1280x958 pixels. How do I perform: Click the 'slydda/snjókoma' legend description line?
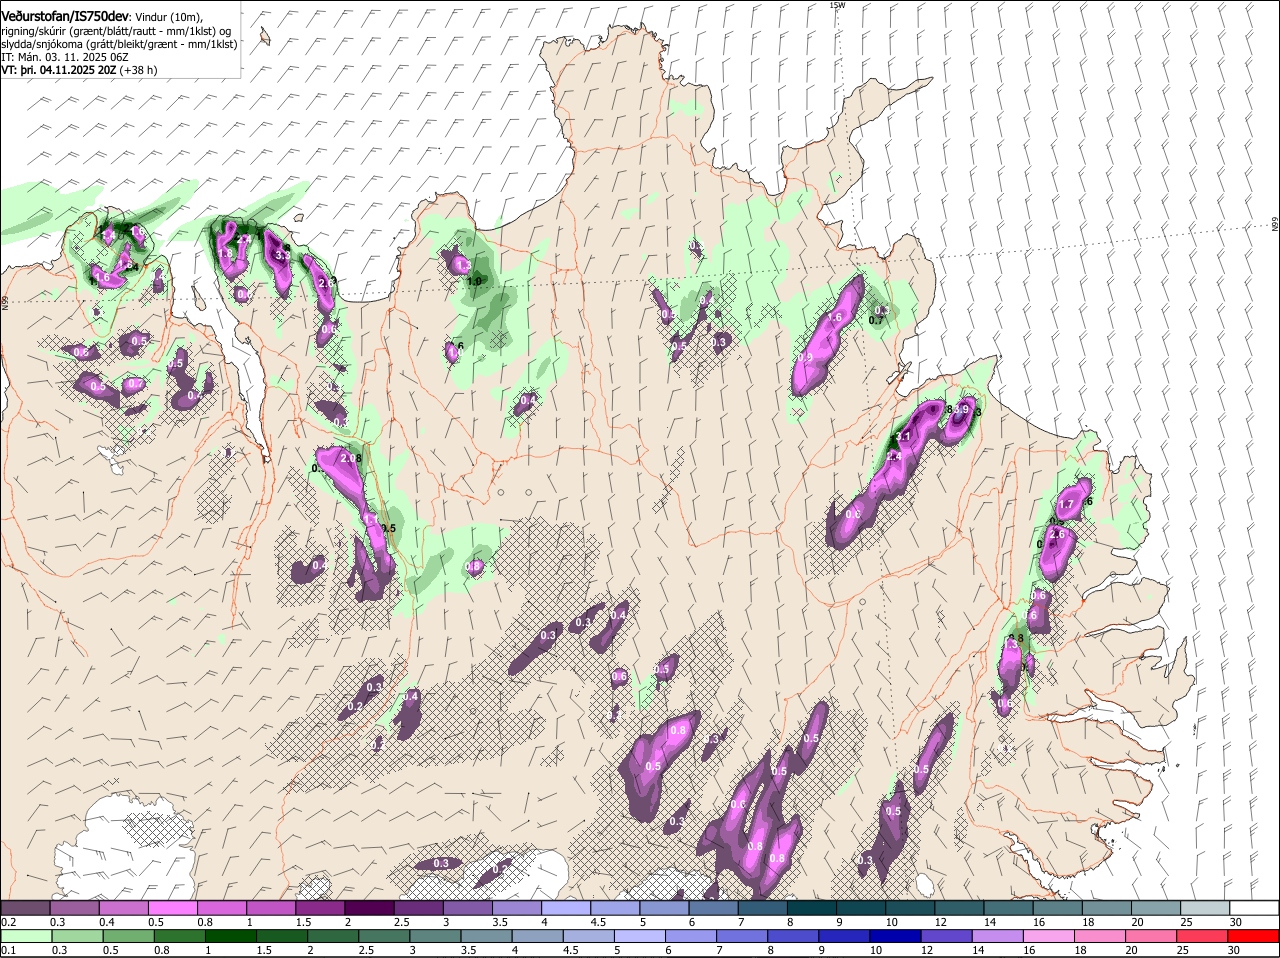[119, 44]
